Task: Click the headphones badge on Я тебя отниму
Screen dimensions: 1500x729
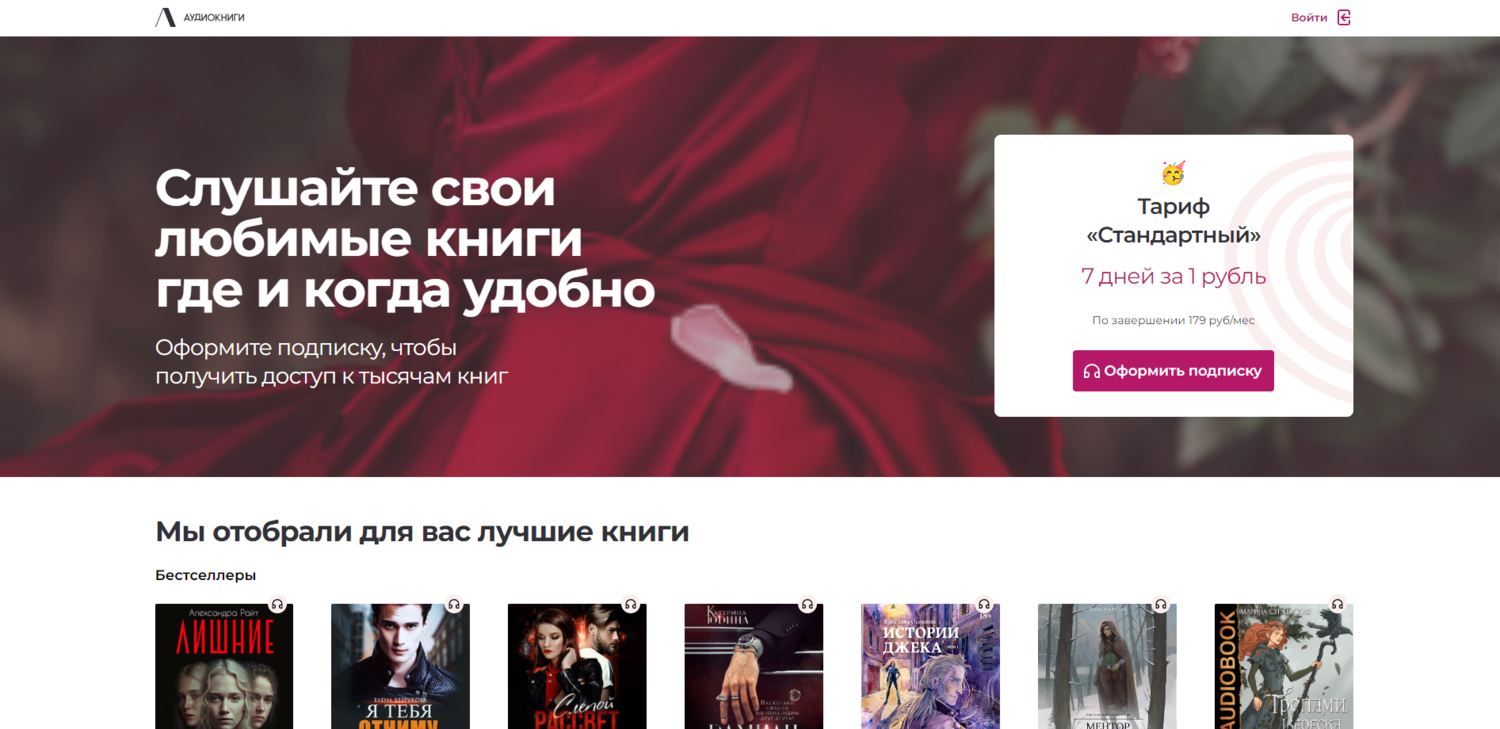Action: point(454,604)
